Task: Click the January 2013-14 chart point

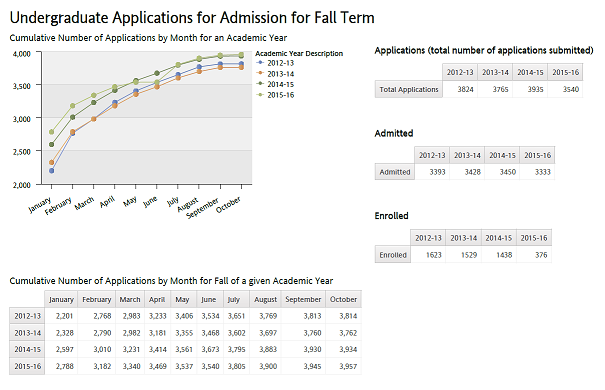Action: [52, 162]
